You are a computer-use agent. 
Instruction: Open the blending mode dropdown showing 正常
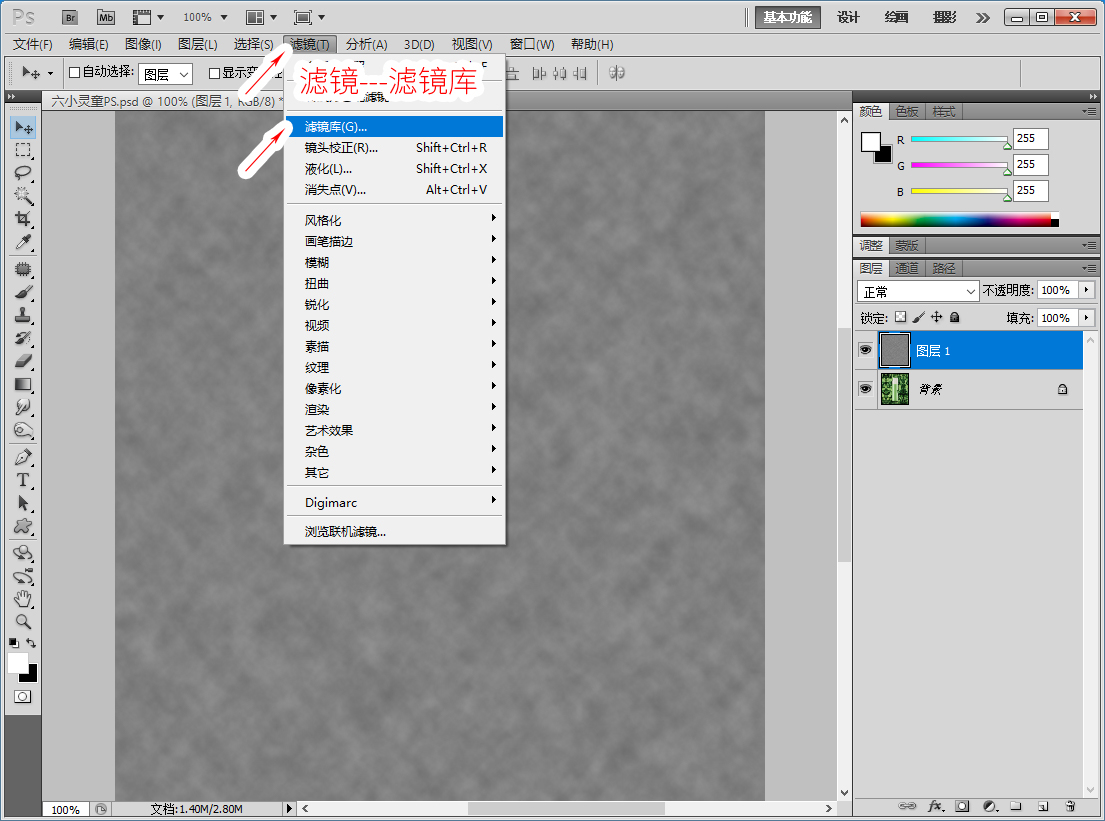(x=916, y=290)
